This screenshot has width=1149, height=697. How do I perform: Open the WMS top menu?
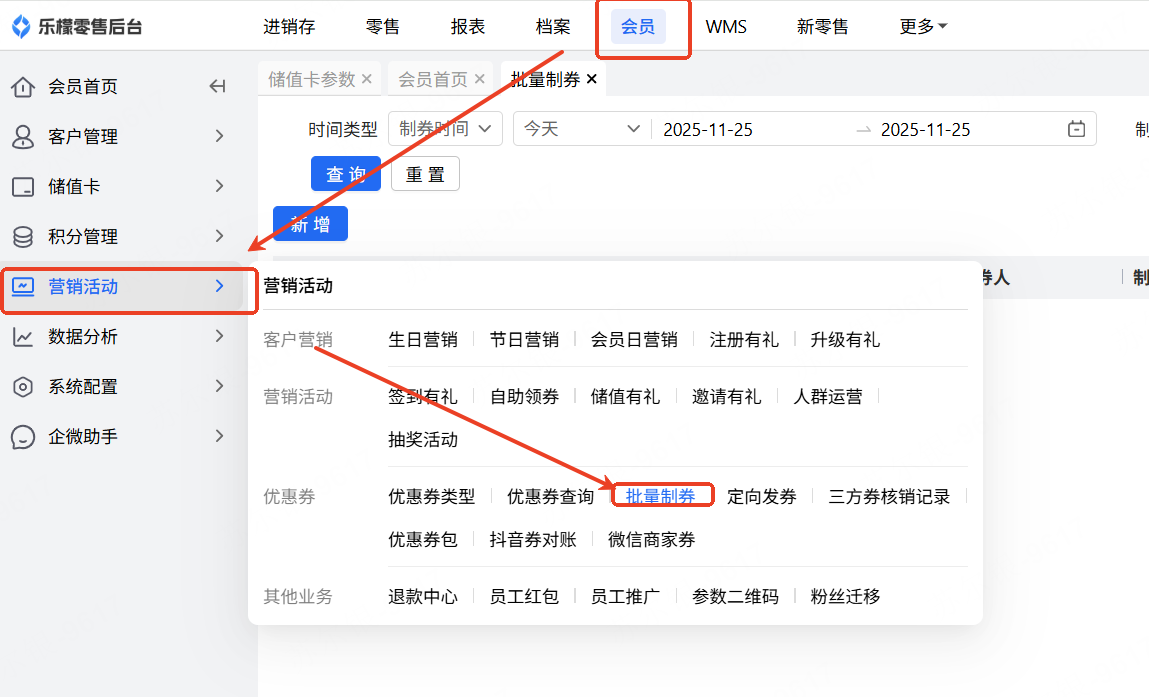(726, 26)
